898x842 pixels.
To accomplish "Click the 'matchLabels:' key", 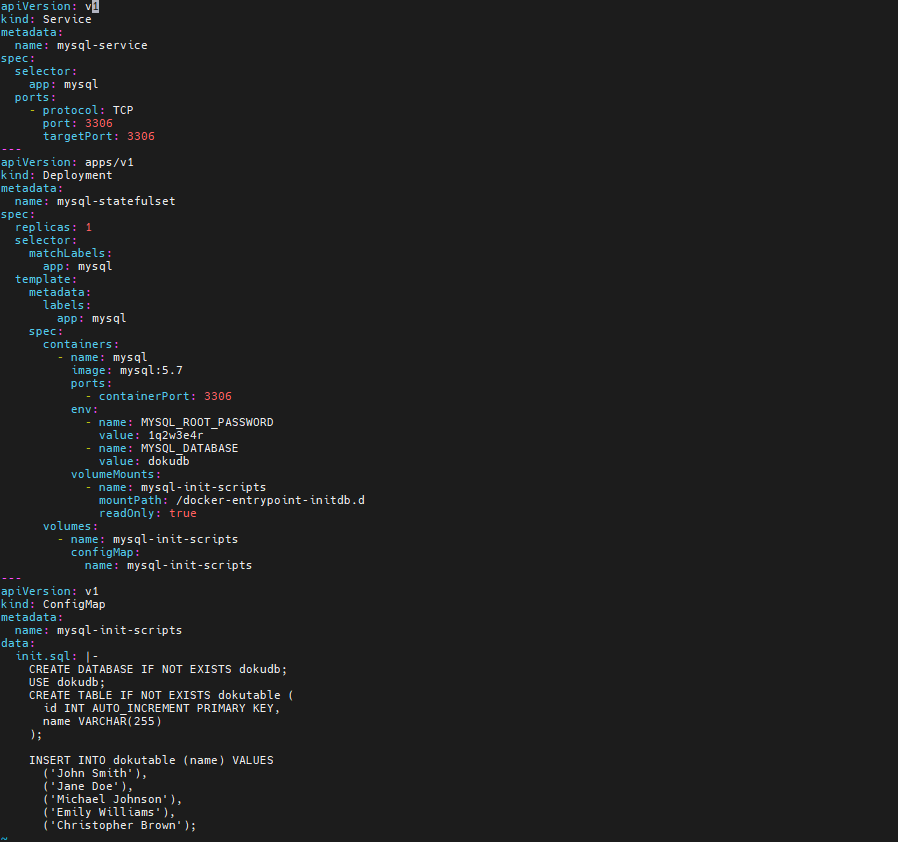I will [70, 253].
